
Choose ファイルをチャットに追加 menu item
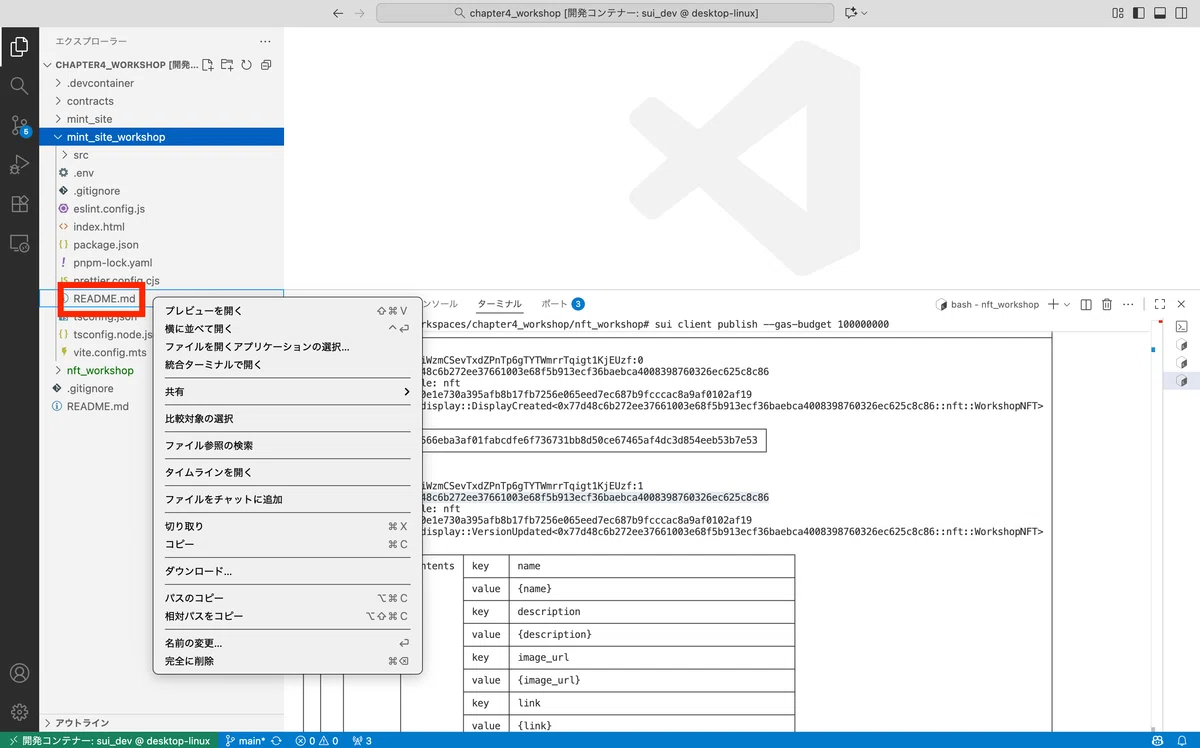[x=288, y=499]
